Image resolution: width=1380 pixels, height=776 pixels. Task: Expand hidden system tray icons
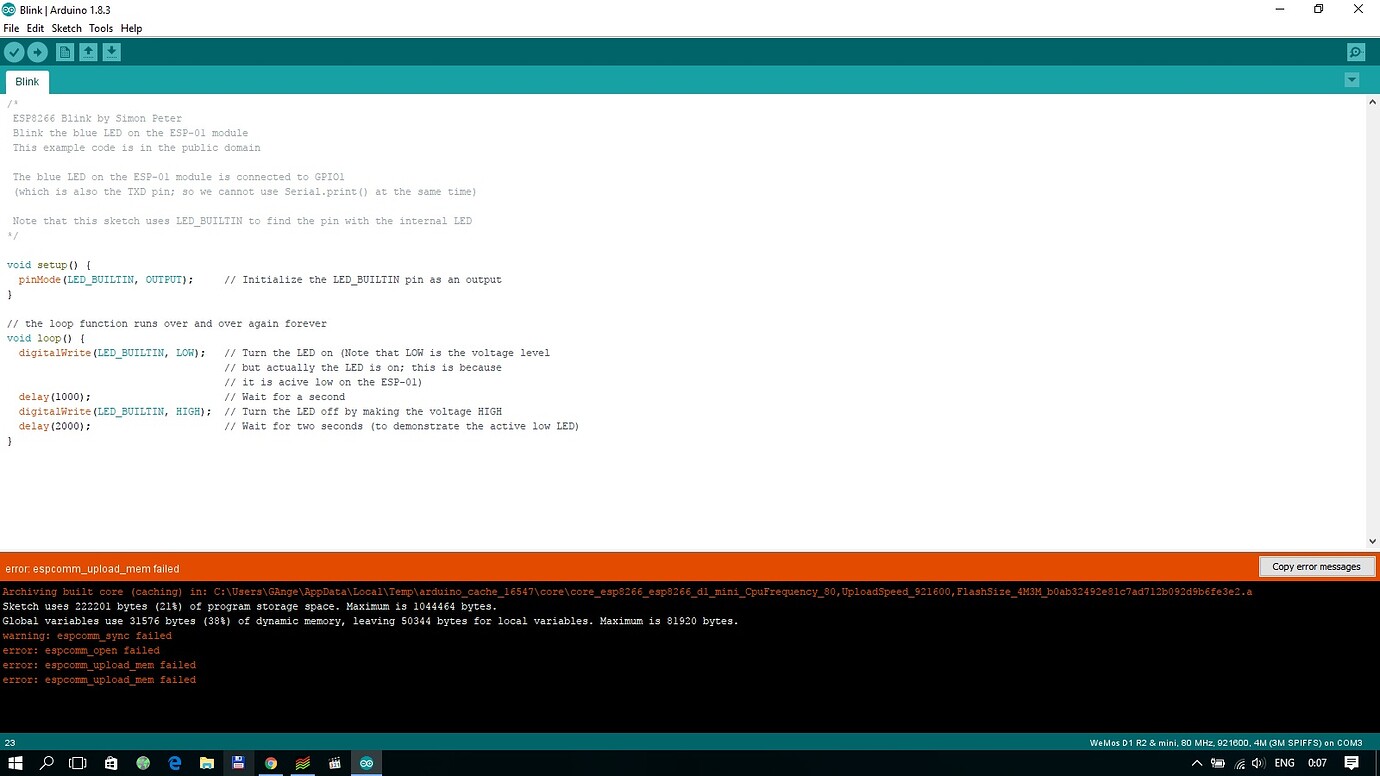[x=1197, y=762]
